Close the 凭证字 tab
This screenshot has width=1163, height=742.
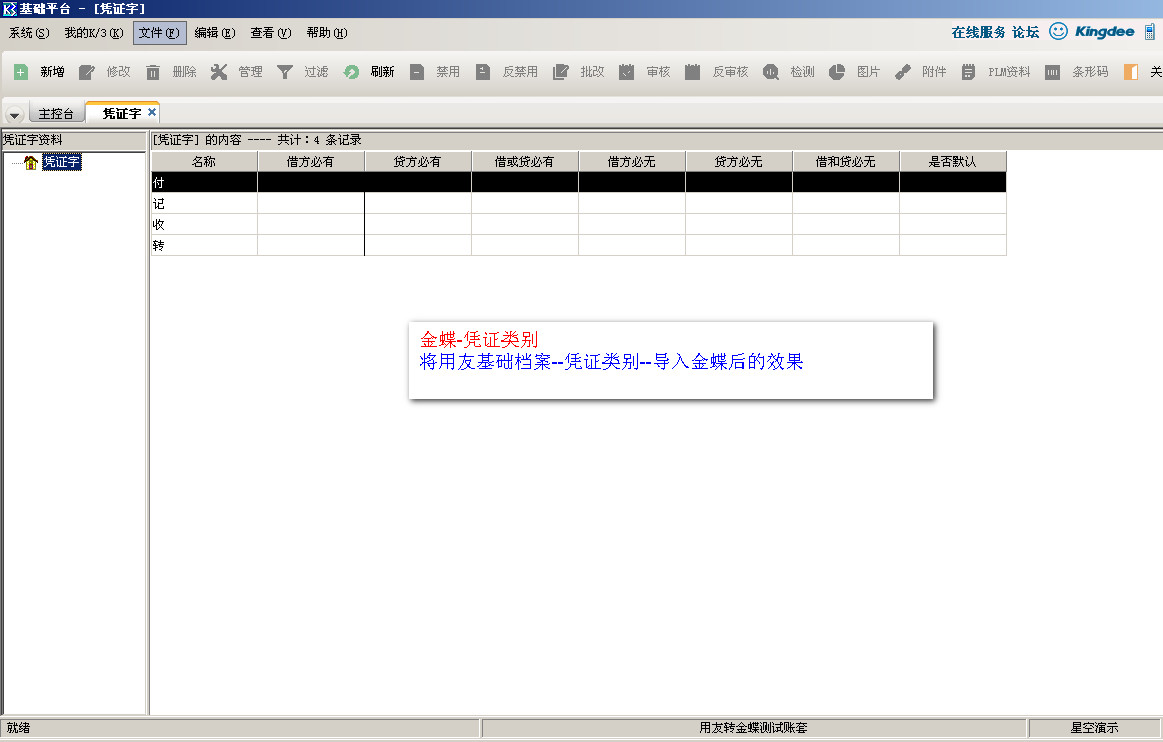[x=152, y=112]
